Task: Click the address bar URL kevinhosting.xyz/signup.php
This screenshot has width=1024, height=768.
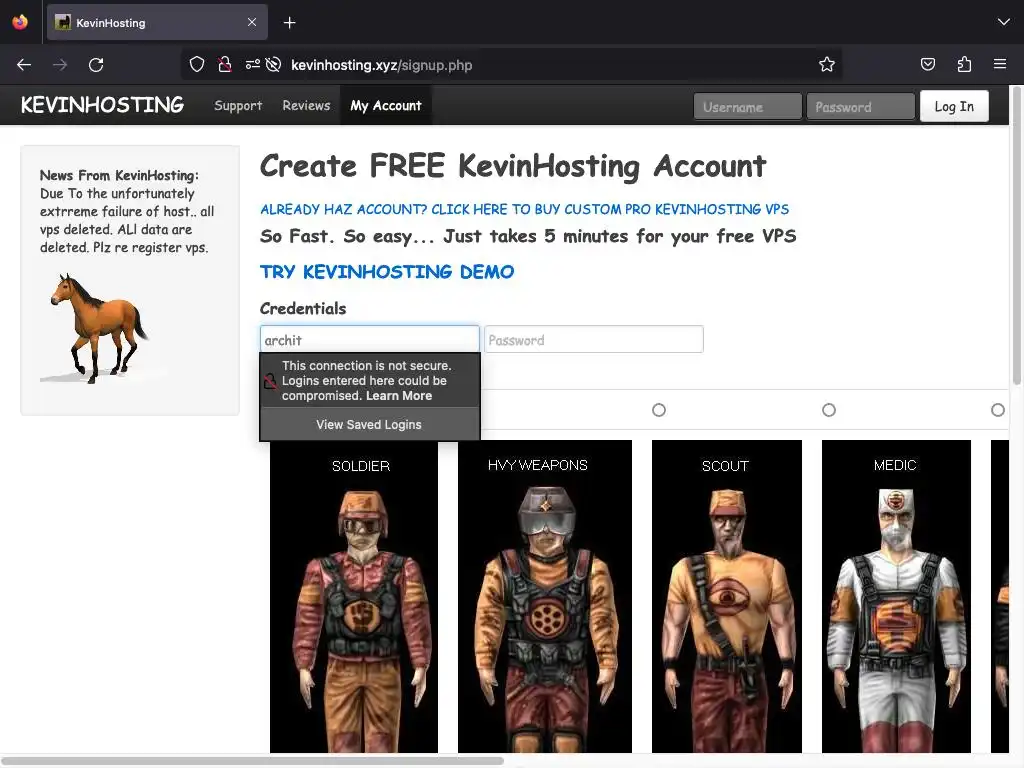Action: 381,65
